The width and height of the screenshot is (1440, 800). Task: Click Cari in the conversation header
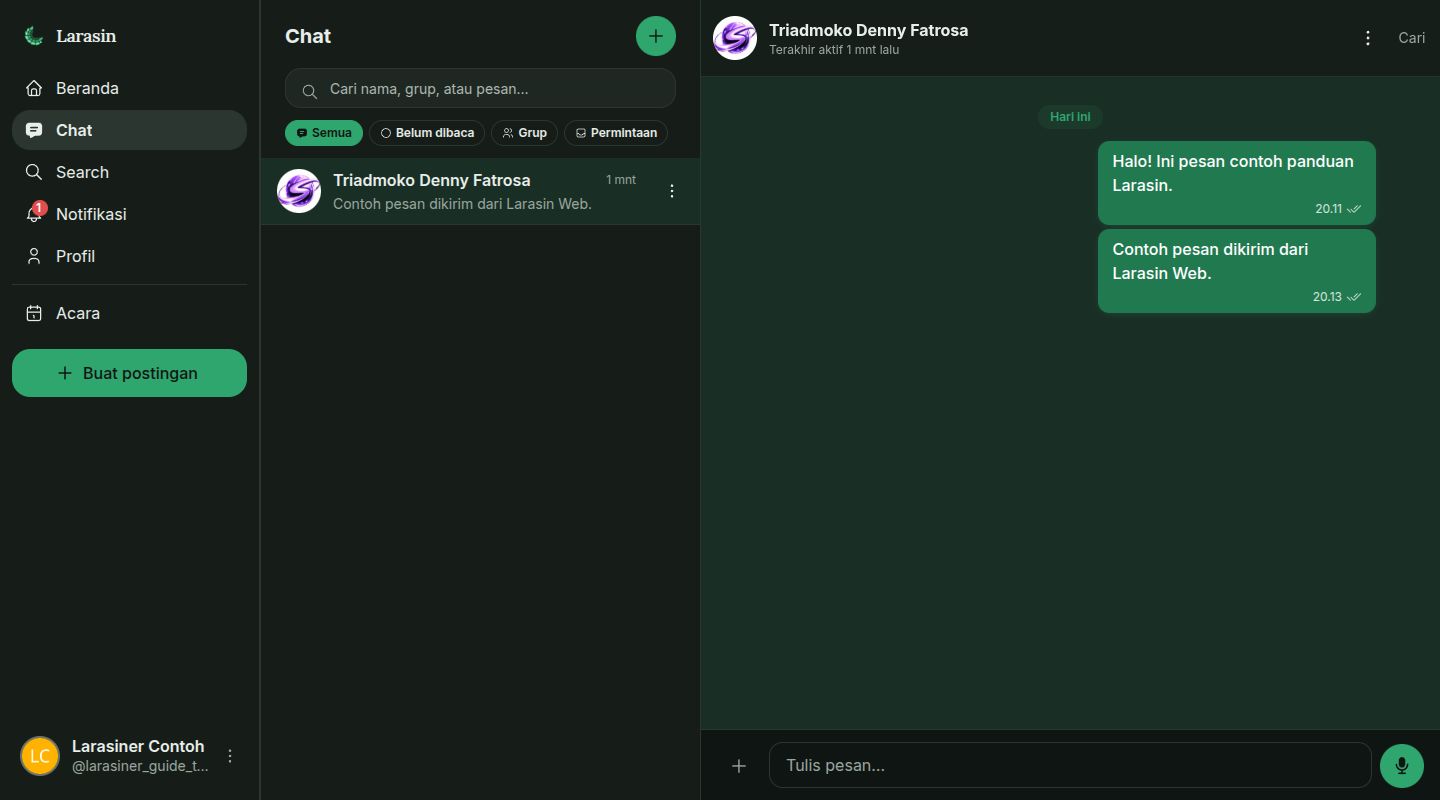(x=1411, y=38)
